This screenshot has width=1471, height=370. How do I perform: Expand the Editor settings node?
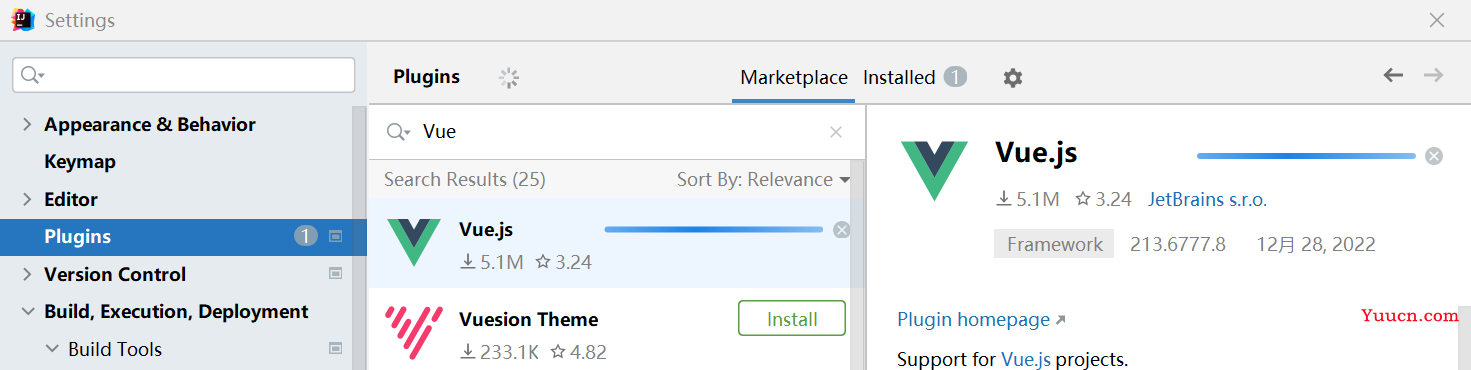(x=27, y=200)
